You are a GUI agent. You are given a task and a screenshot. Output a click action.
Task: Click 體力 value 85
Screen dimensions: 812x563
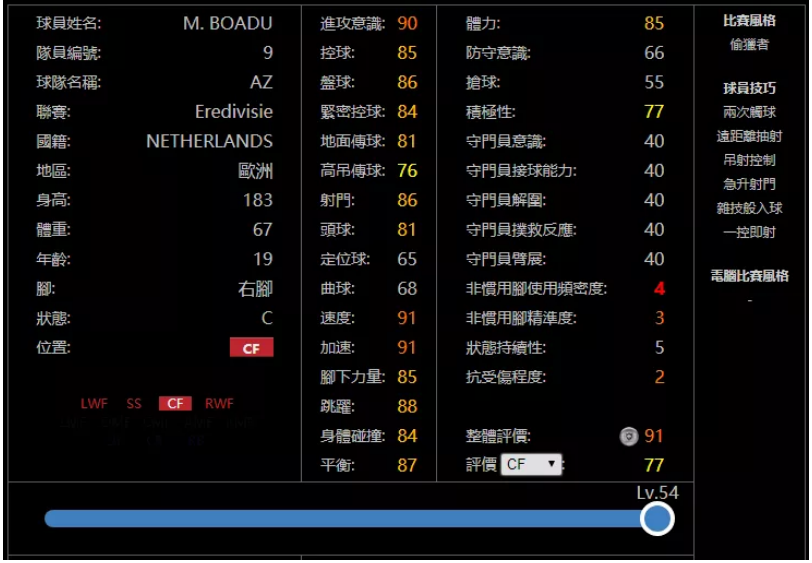point(654,23)
